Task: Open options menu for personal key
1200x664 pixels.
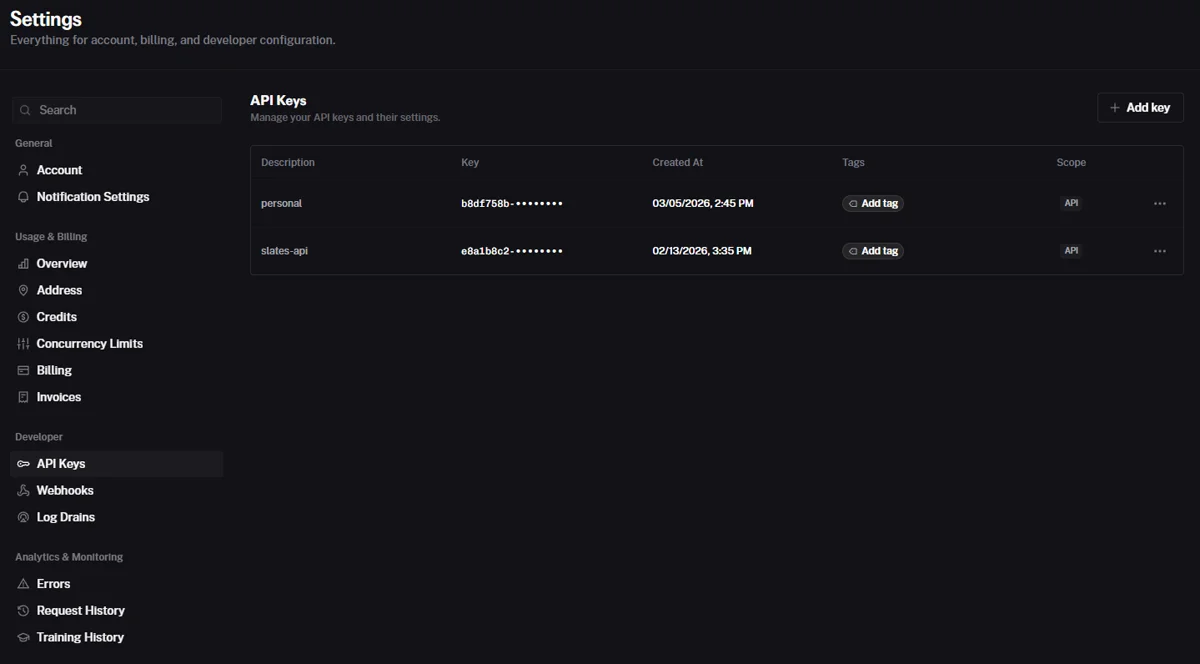Action: click(1159, 204)
